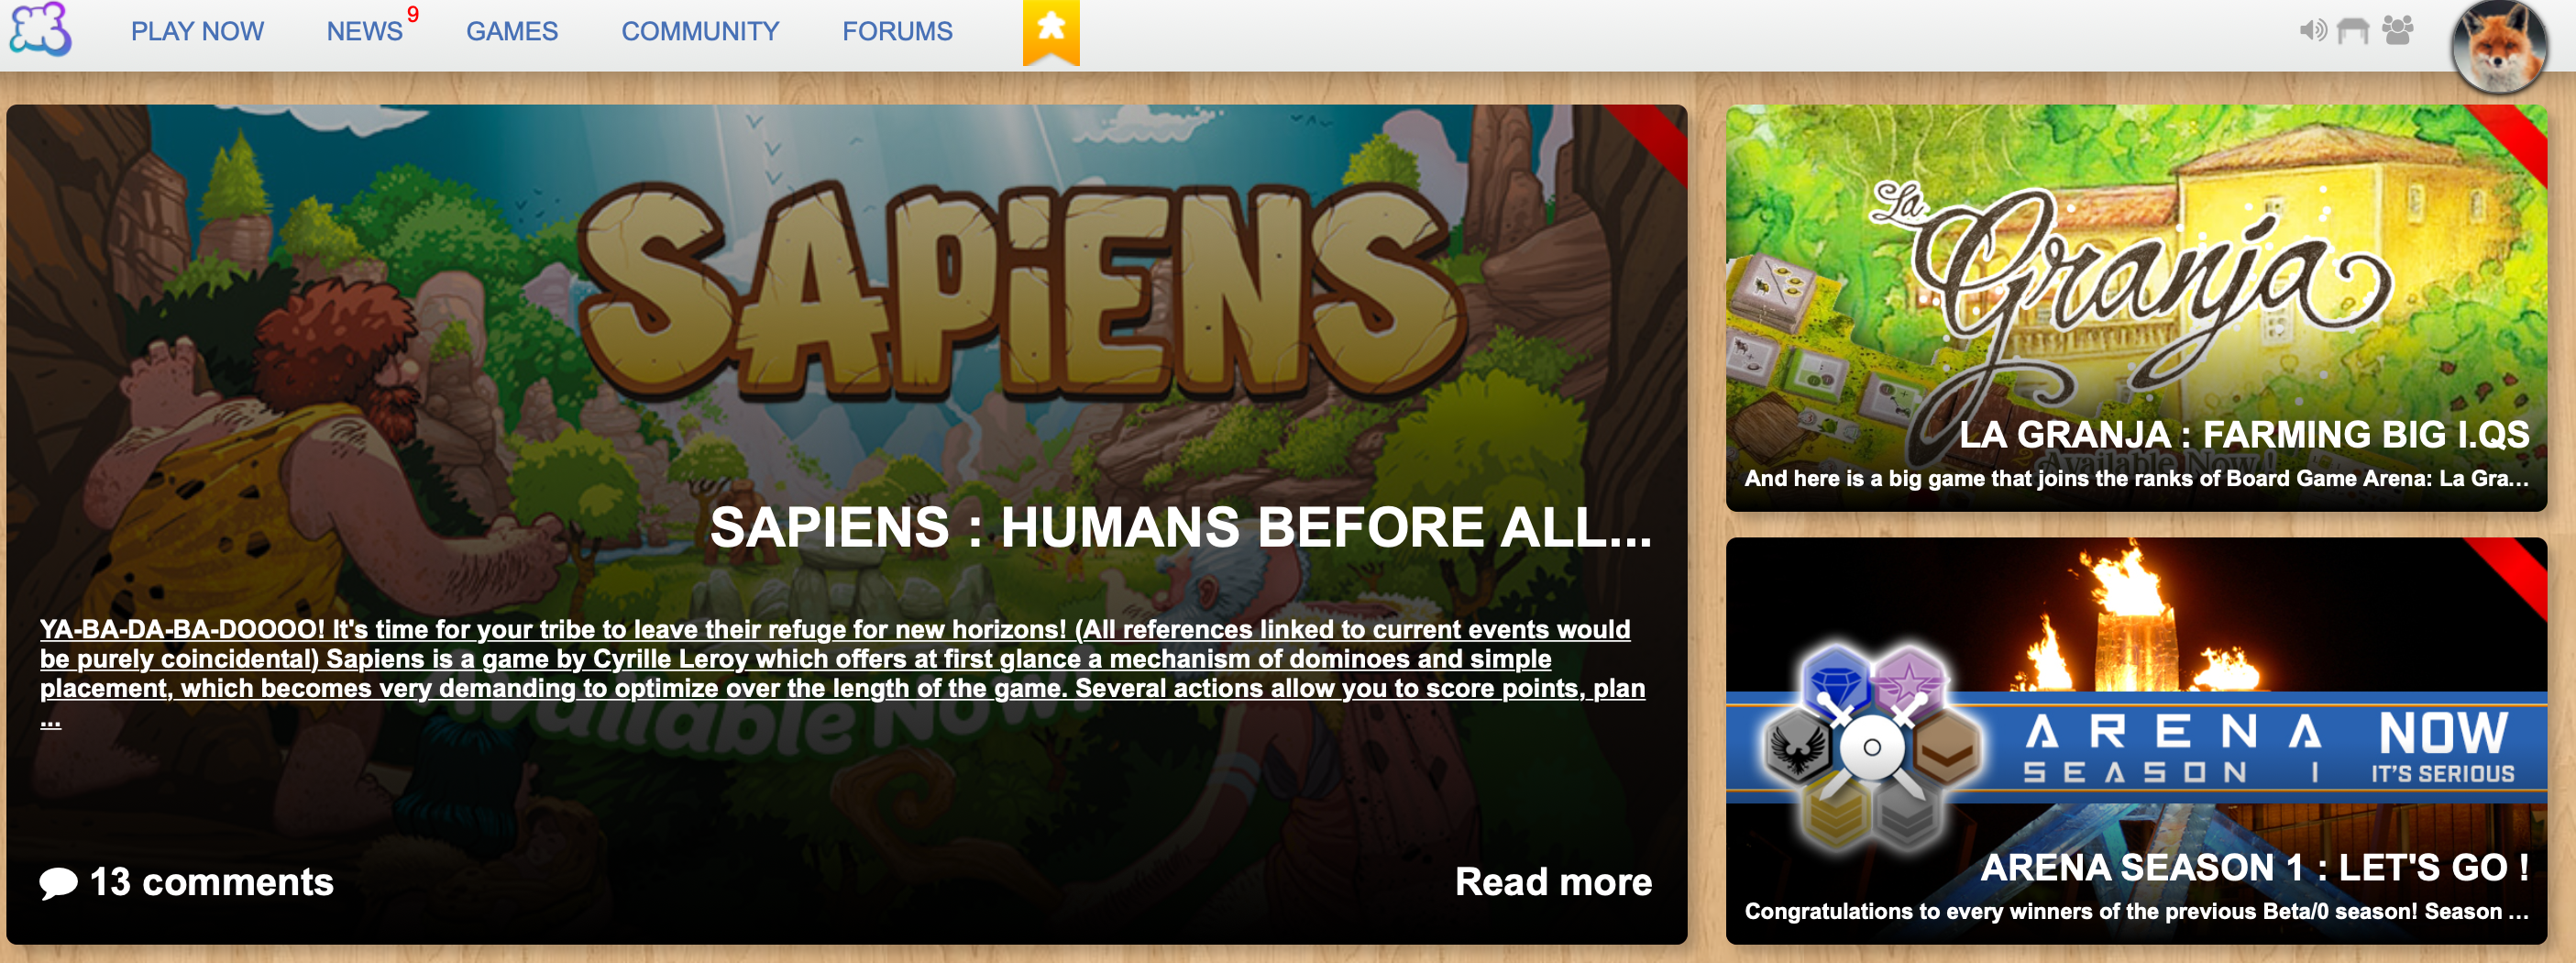Open the COMMUNITY menu
Image resolution: width=2576 pixels, height=963 pixels.
(700, 32)
